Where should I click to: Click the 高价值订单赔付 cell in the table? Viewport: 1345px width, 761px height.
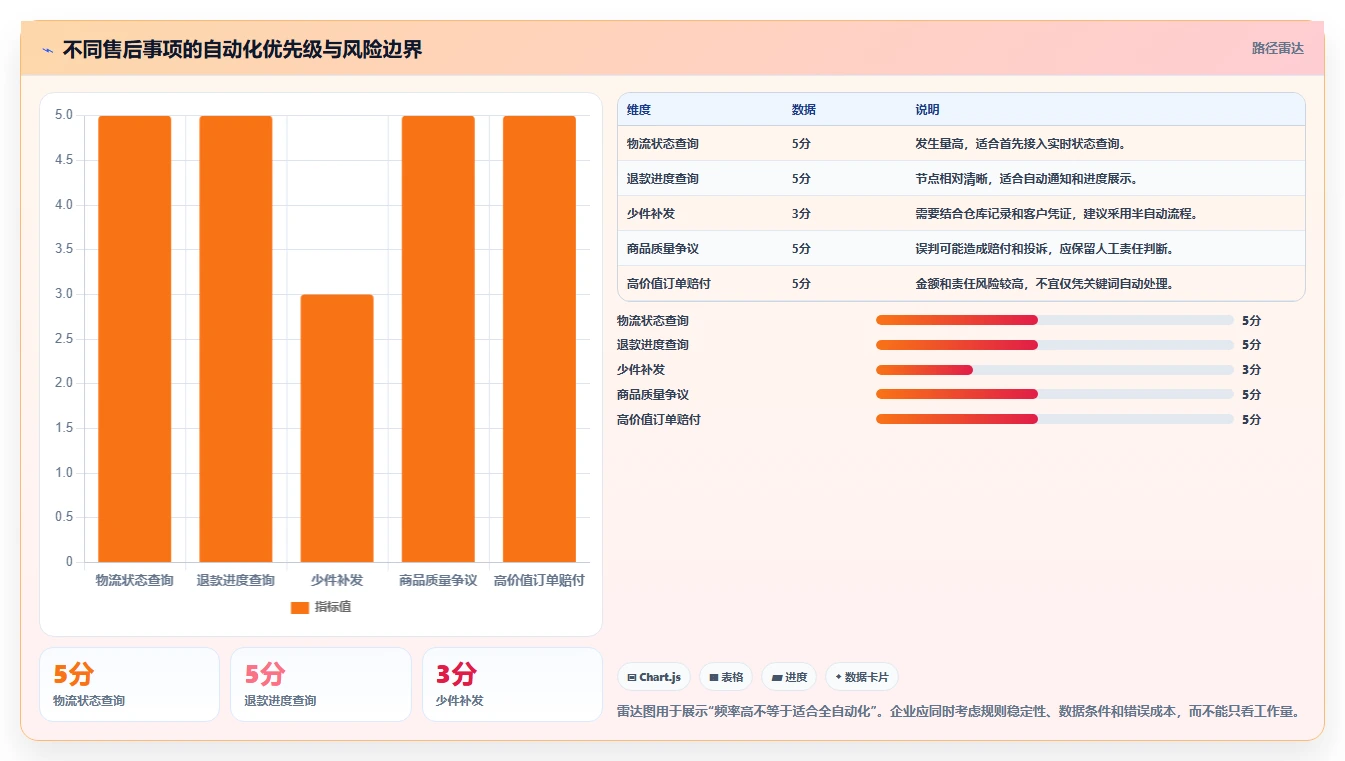[x=669, y=284]
